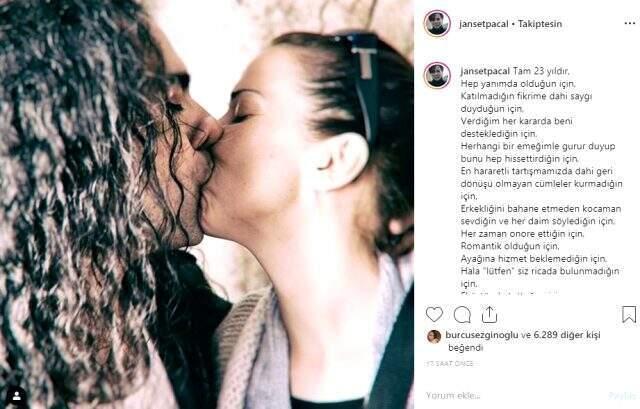
Task: Tap the share upload icon
Action: coord(489,314)
